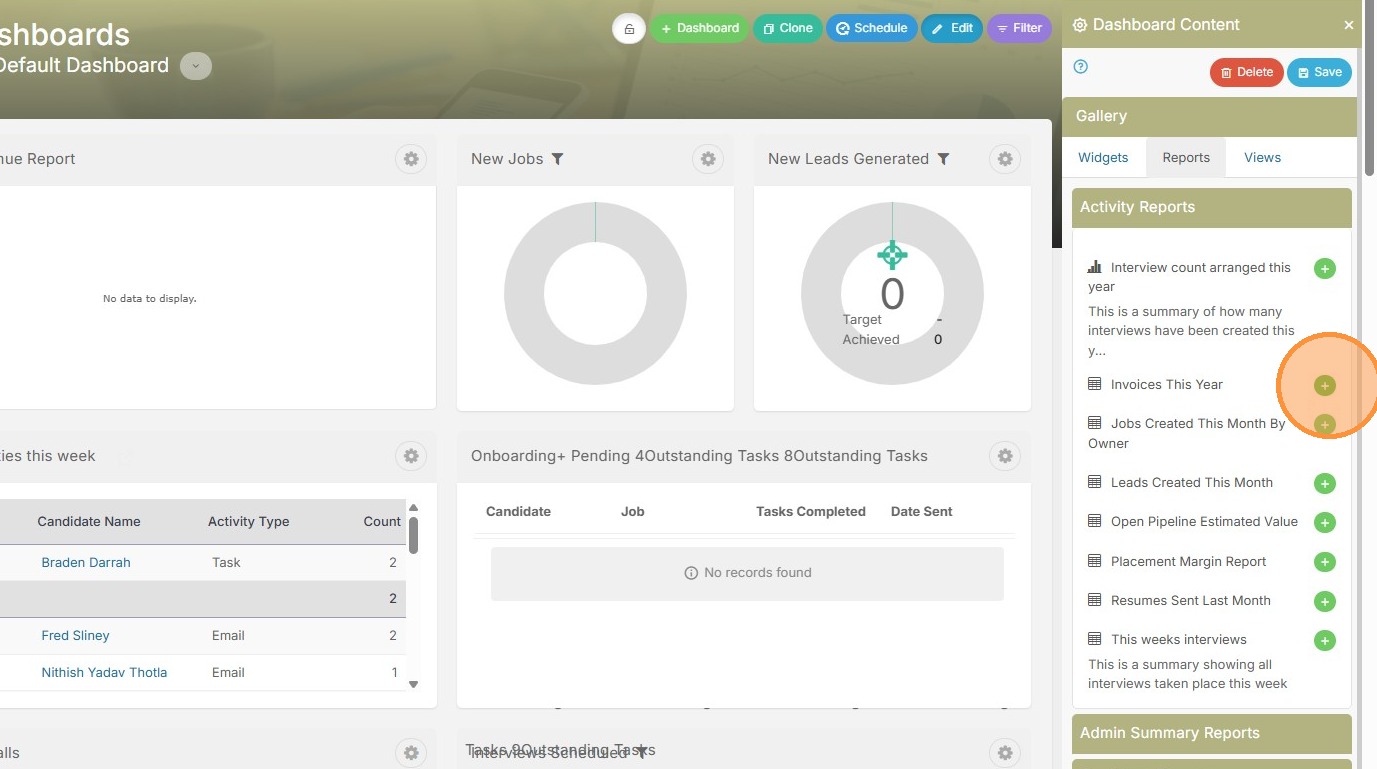The height and width of the screenshot is (769, 1377).
Task: Click the 'This weeks interviews' report name
Action: (1179, 640)
